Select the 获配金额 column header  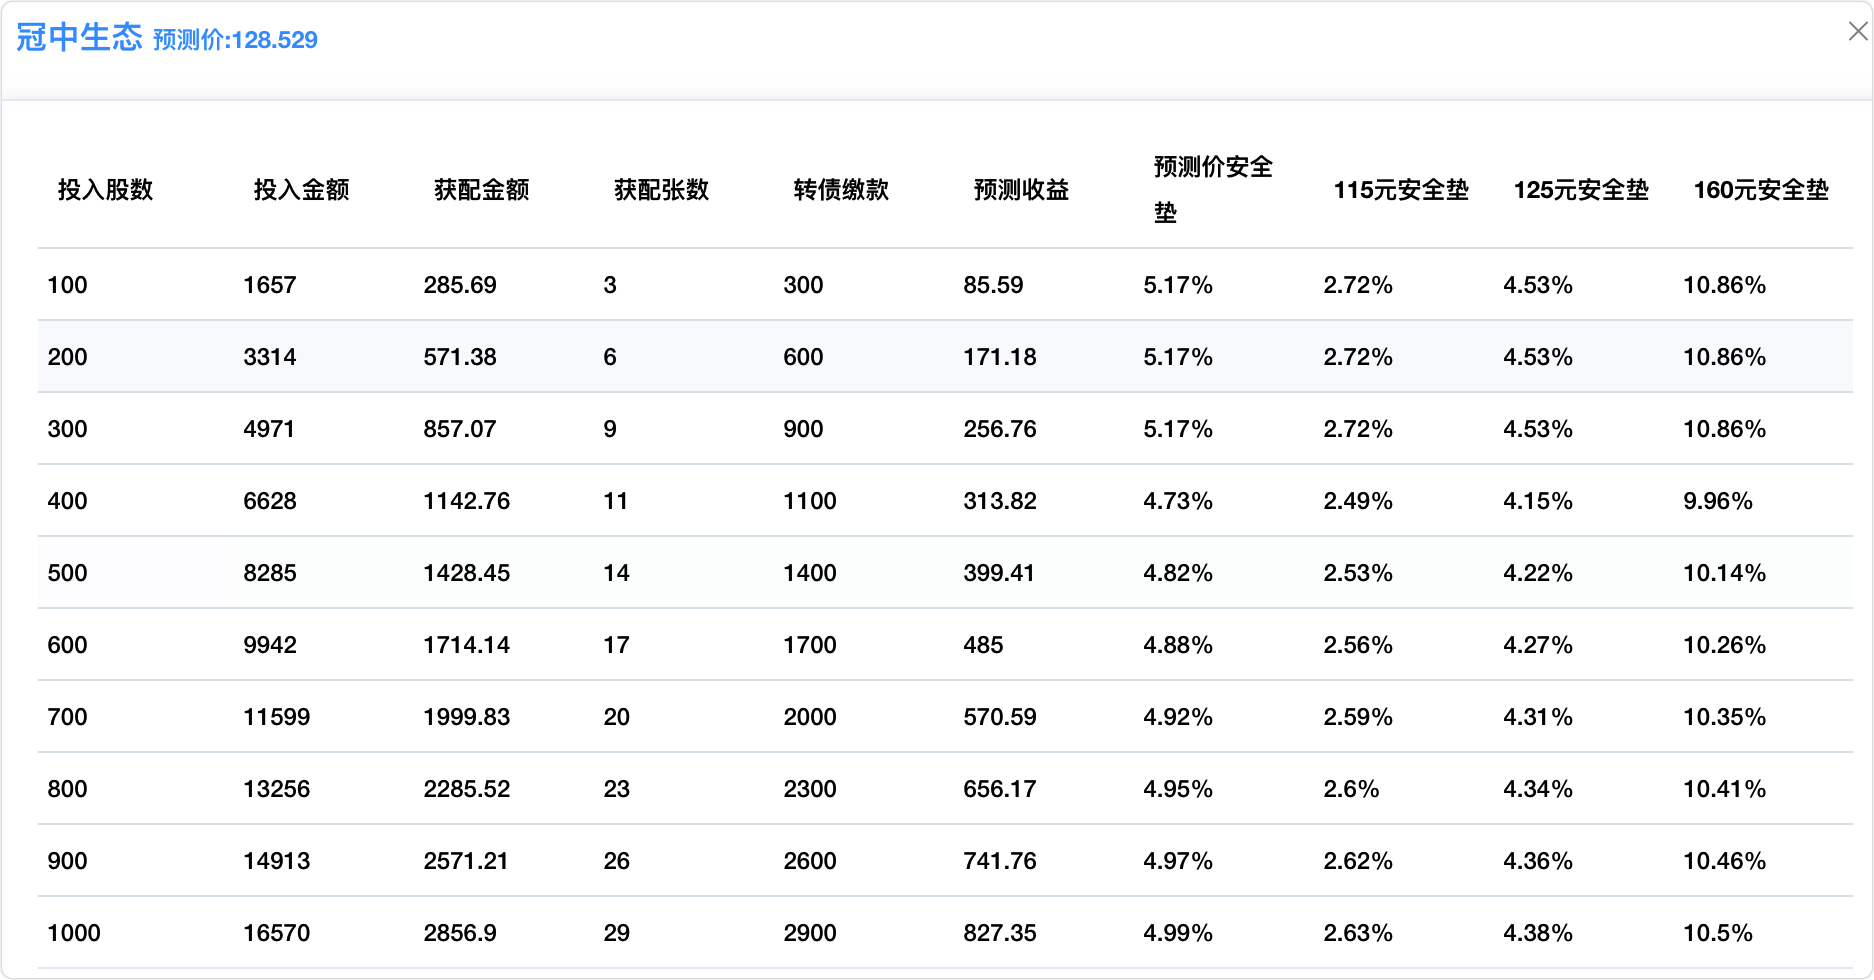481,190
